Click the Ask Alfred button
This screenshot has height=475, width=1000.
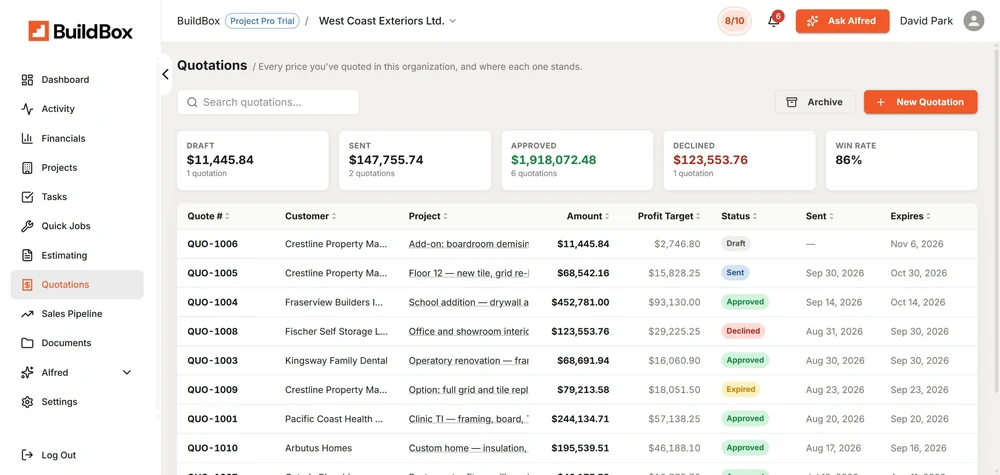pyautogui.click(x=842, y=21)
